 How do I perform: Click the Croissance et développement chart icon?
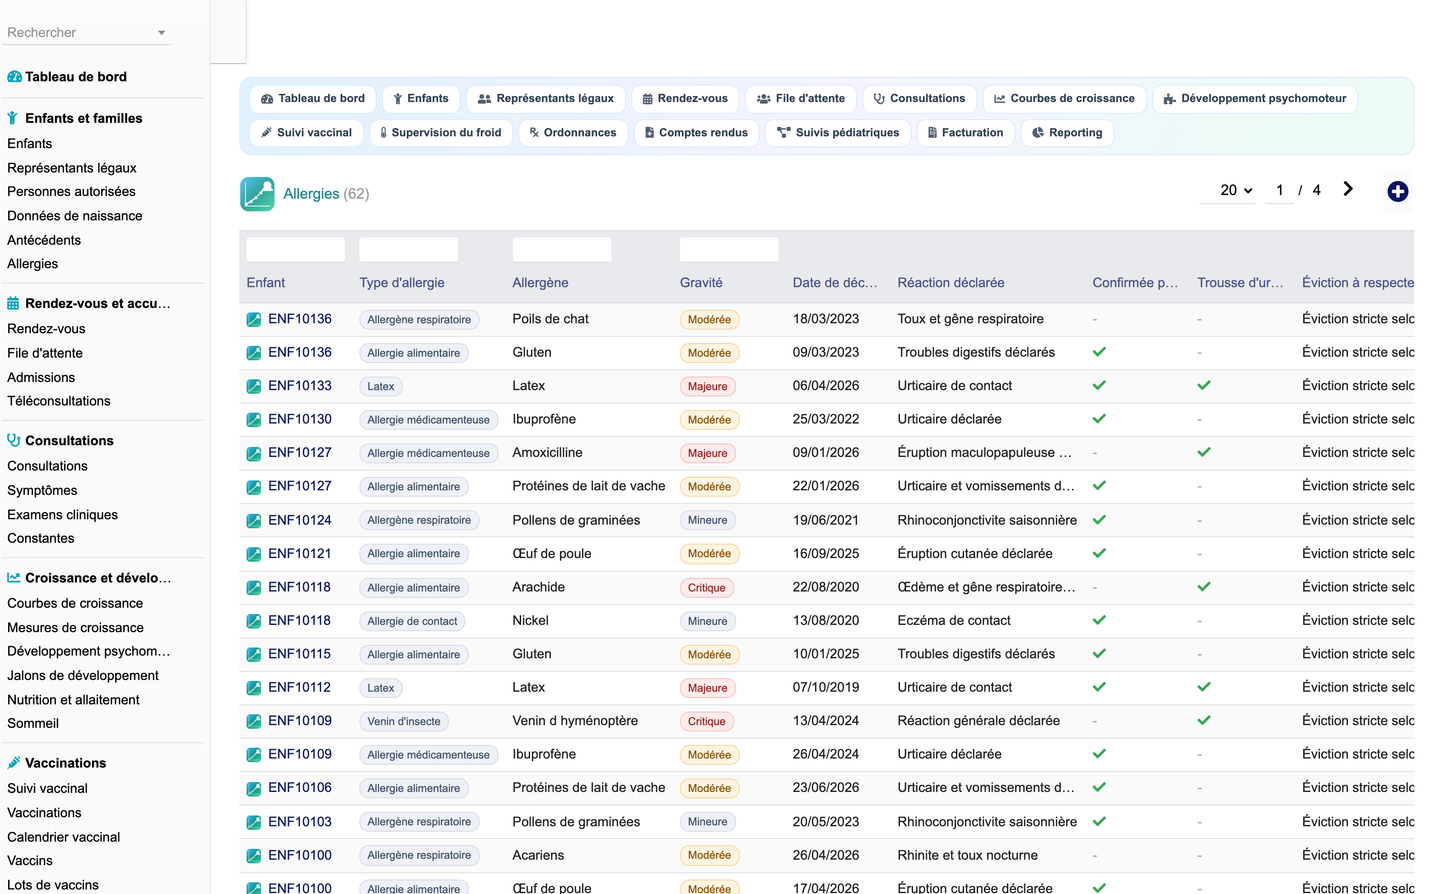[14, 578]
